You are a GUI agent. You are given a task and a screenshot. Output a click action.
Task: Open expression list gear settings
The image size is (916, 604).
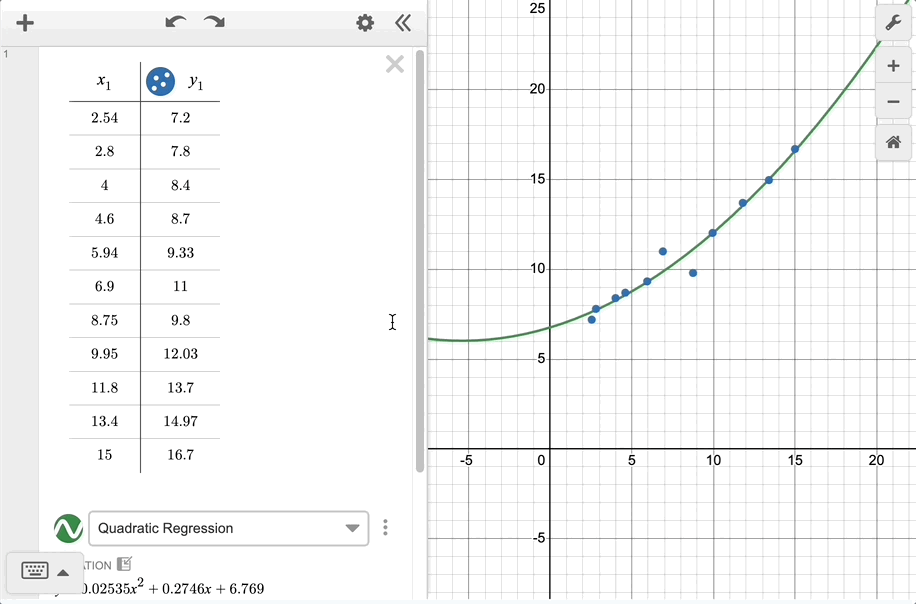click(365, 23)
